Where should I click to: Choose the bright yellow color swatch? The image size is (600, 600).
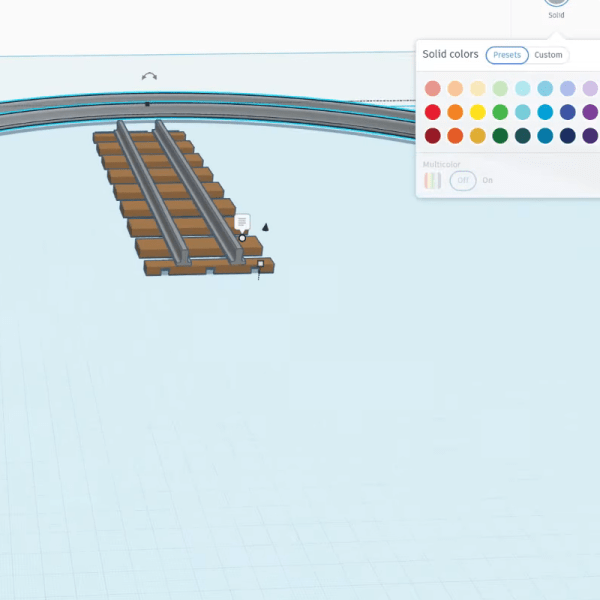tap(478, 112)
